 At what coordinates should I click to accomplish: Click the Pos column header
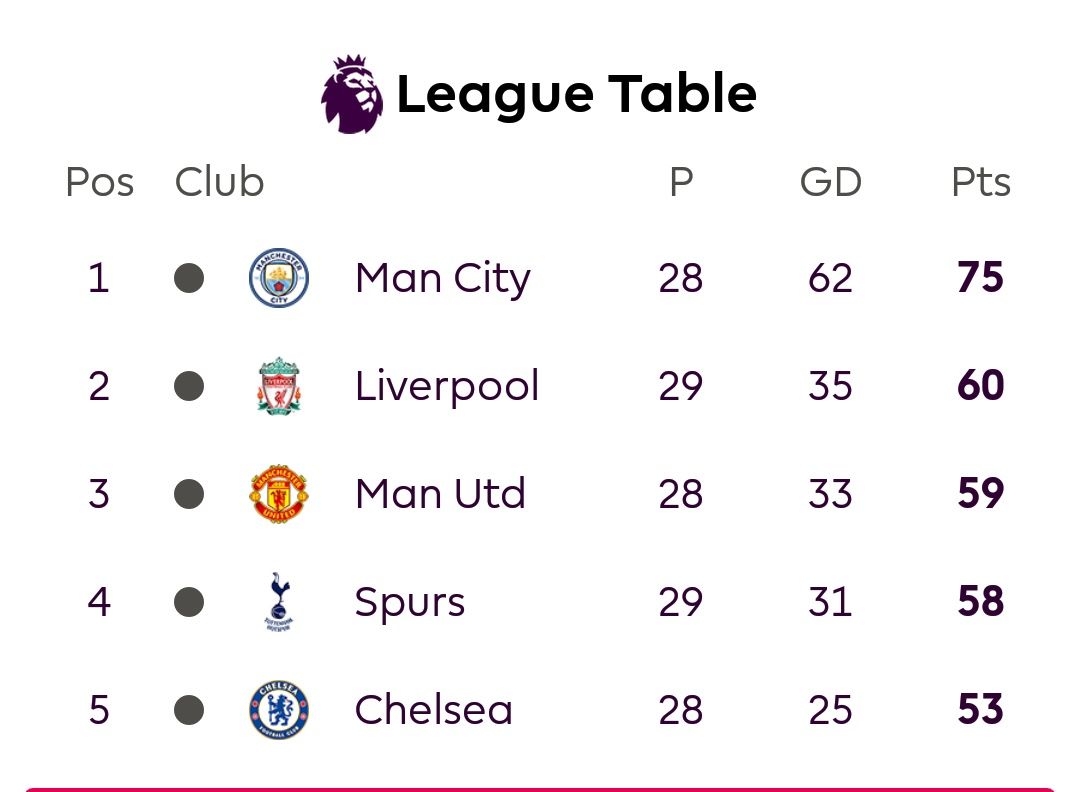click(x=100, y=183)
